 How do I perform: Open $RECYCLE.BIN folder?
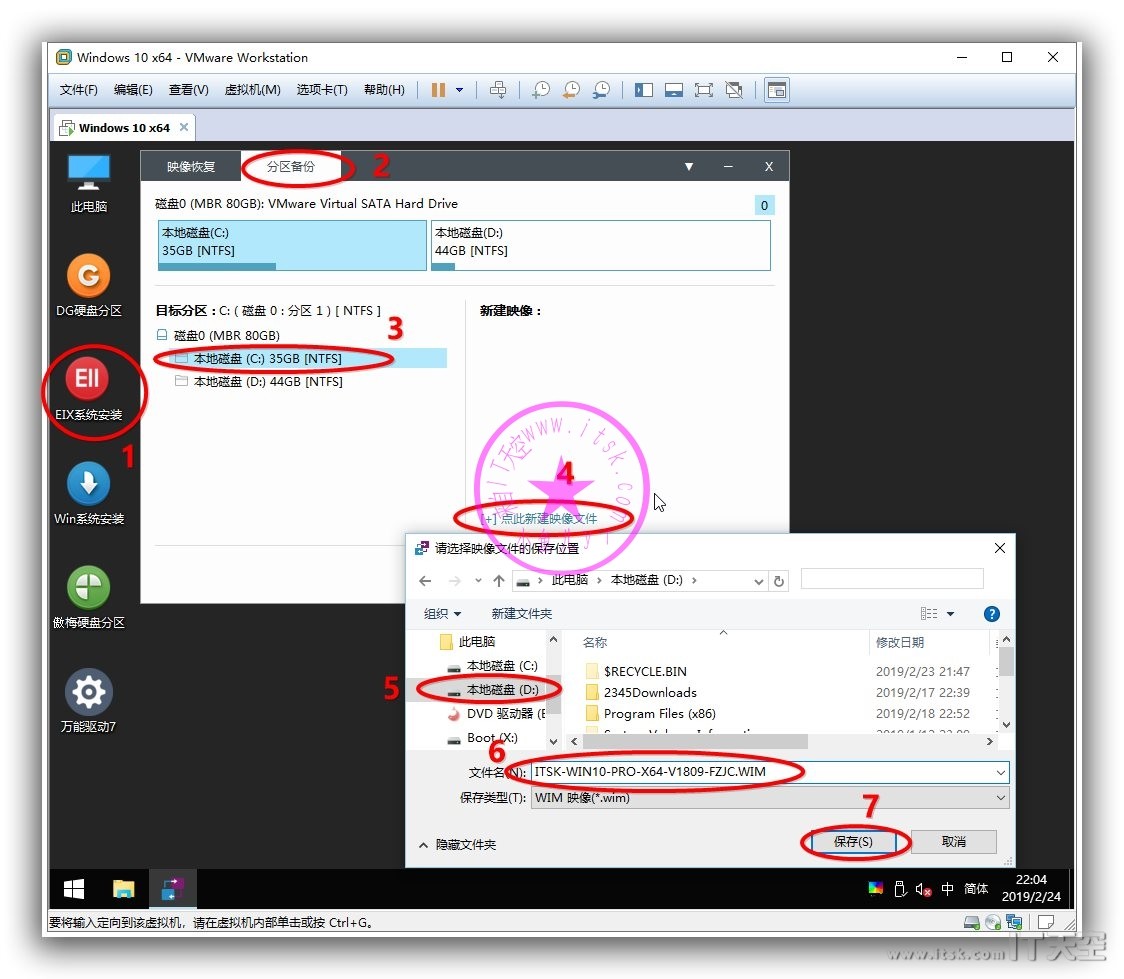pos(637,671)
